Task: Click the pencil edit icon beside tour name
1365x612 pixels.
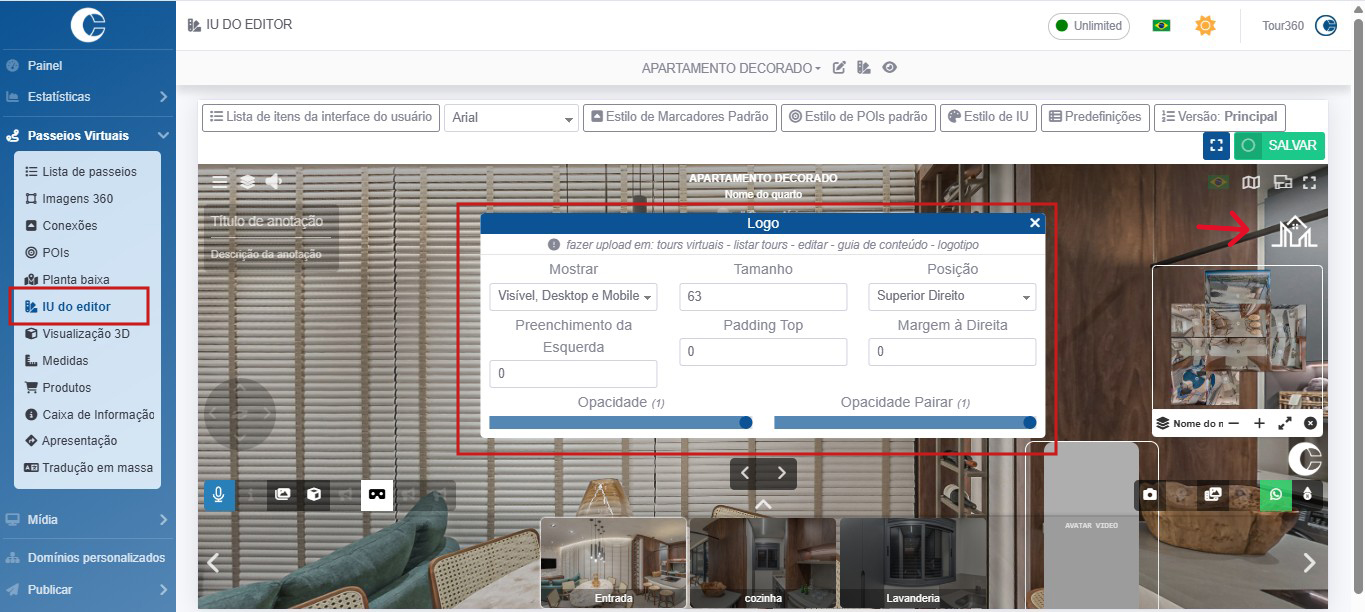Action: pos(840,68)
